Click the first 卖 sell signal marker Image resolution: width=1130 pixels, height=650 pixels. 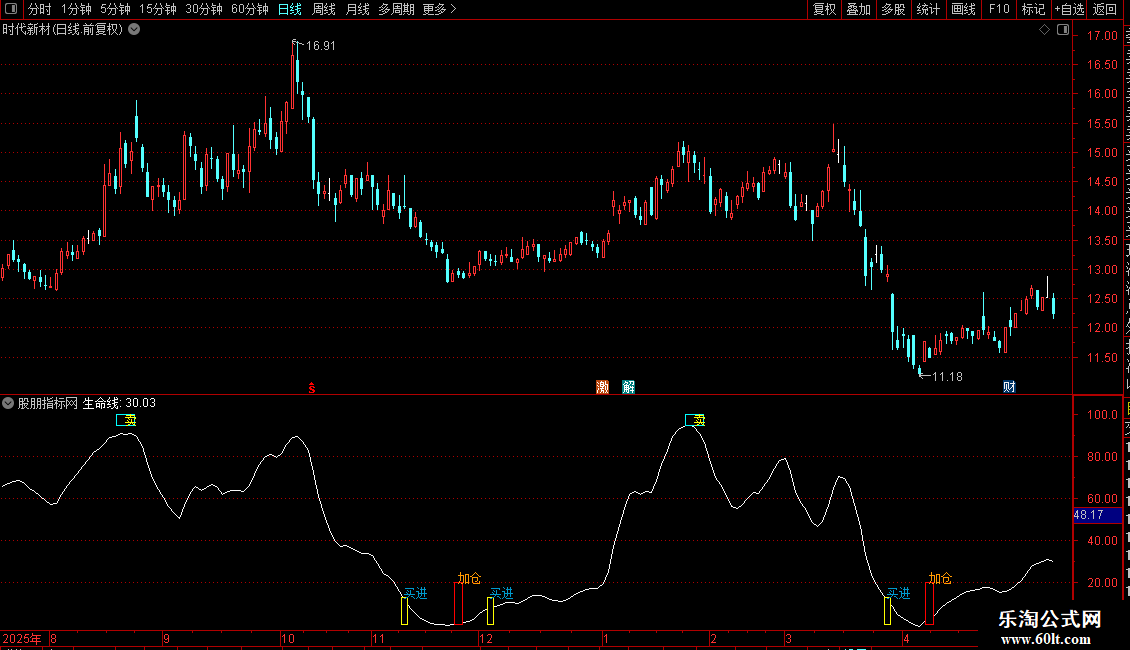[x=126, y=419]
